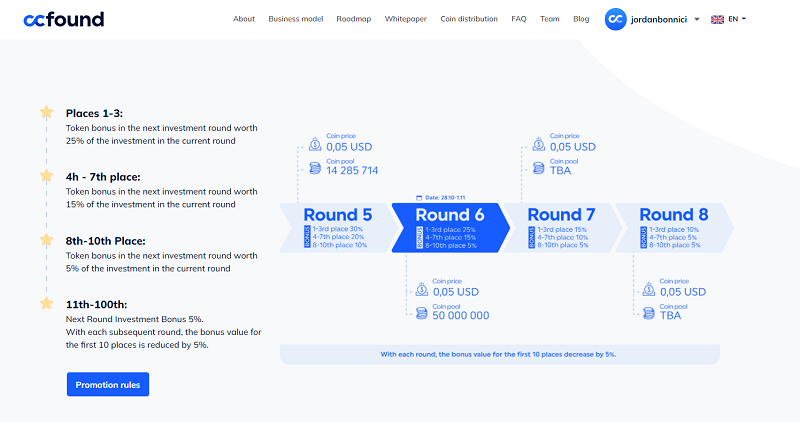Open the Blog link

click(x=581, y=19)
